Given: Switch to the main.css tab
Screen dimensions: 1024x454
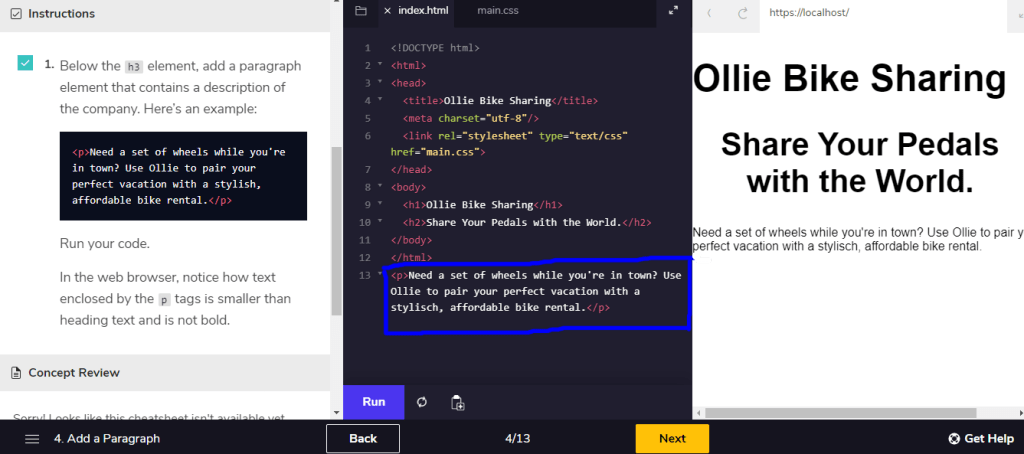Looking at the screenshot, I should click(x=497, y=11).
